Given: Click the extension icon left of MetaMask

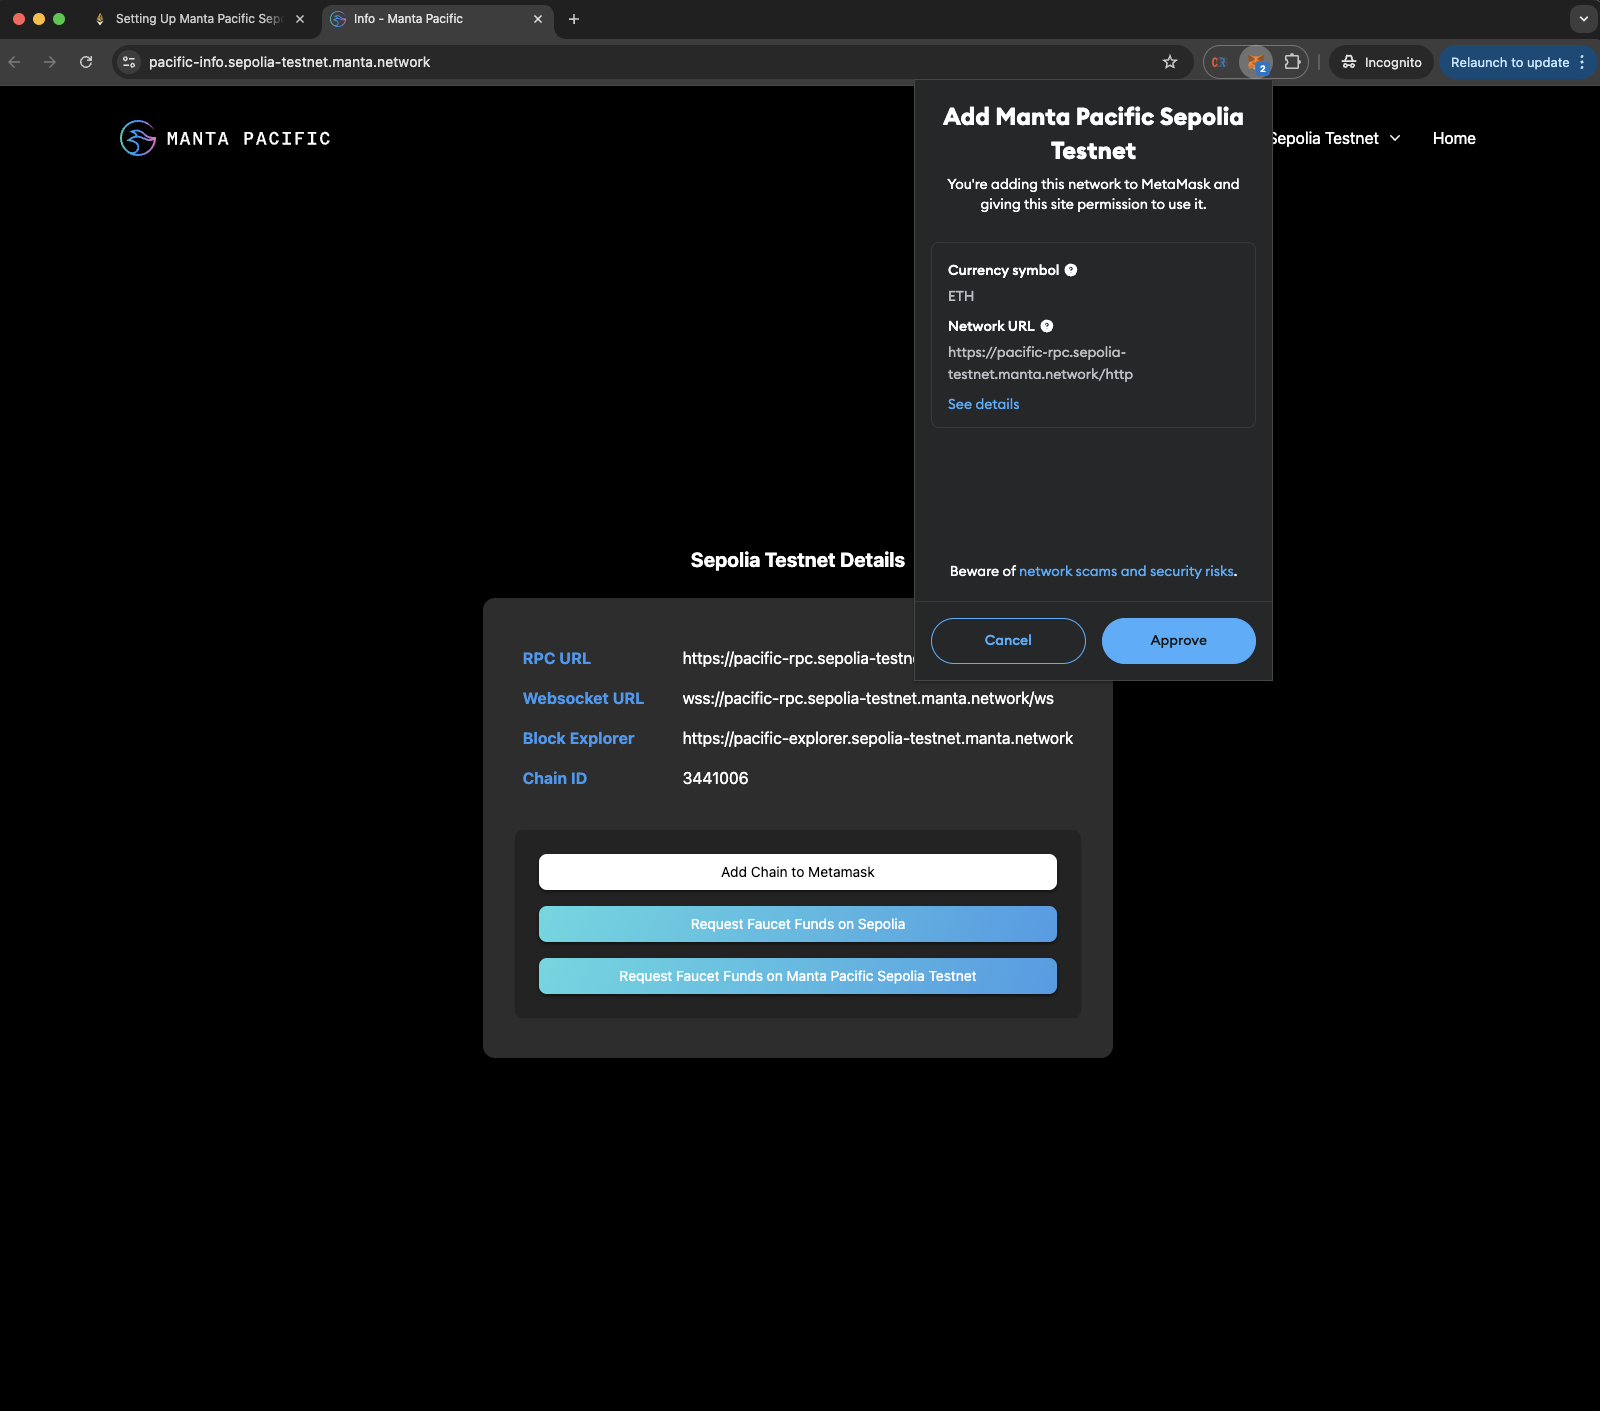Looking at the screenshot, I should click(x=1219, y=62).
